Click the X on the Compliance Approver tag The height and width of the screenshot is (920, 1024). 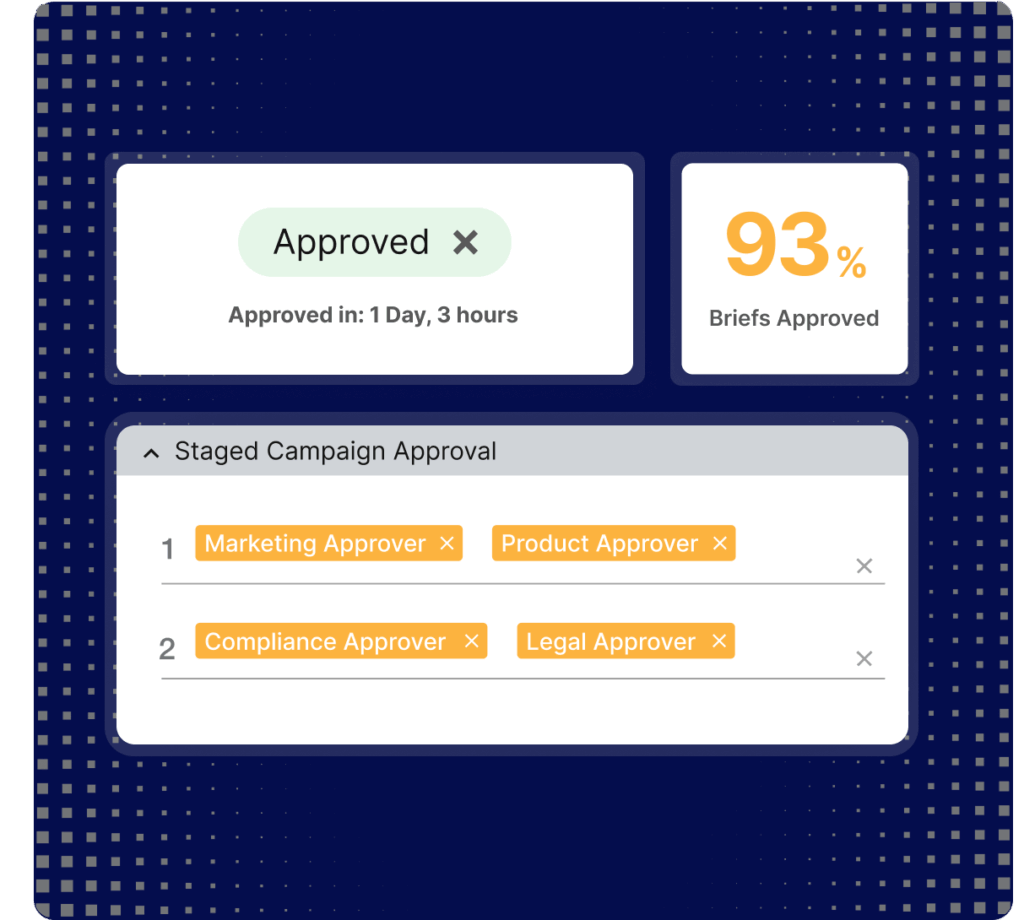coord(471,641)
